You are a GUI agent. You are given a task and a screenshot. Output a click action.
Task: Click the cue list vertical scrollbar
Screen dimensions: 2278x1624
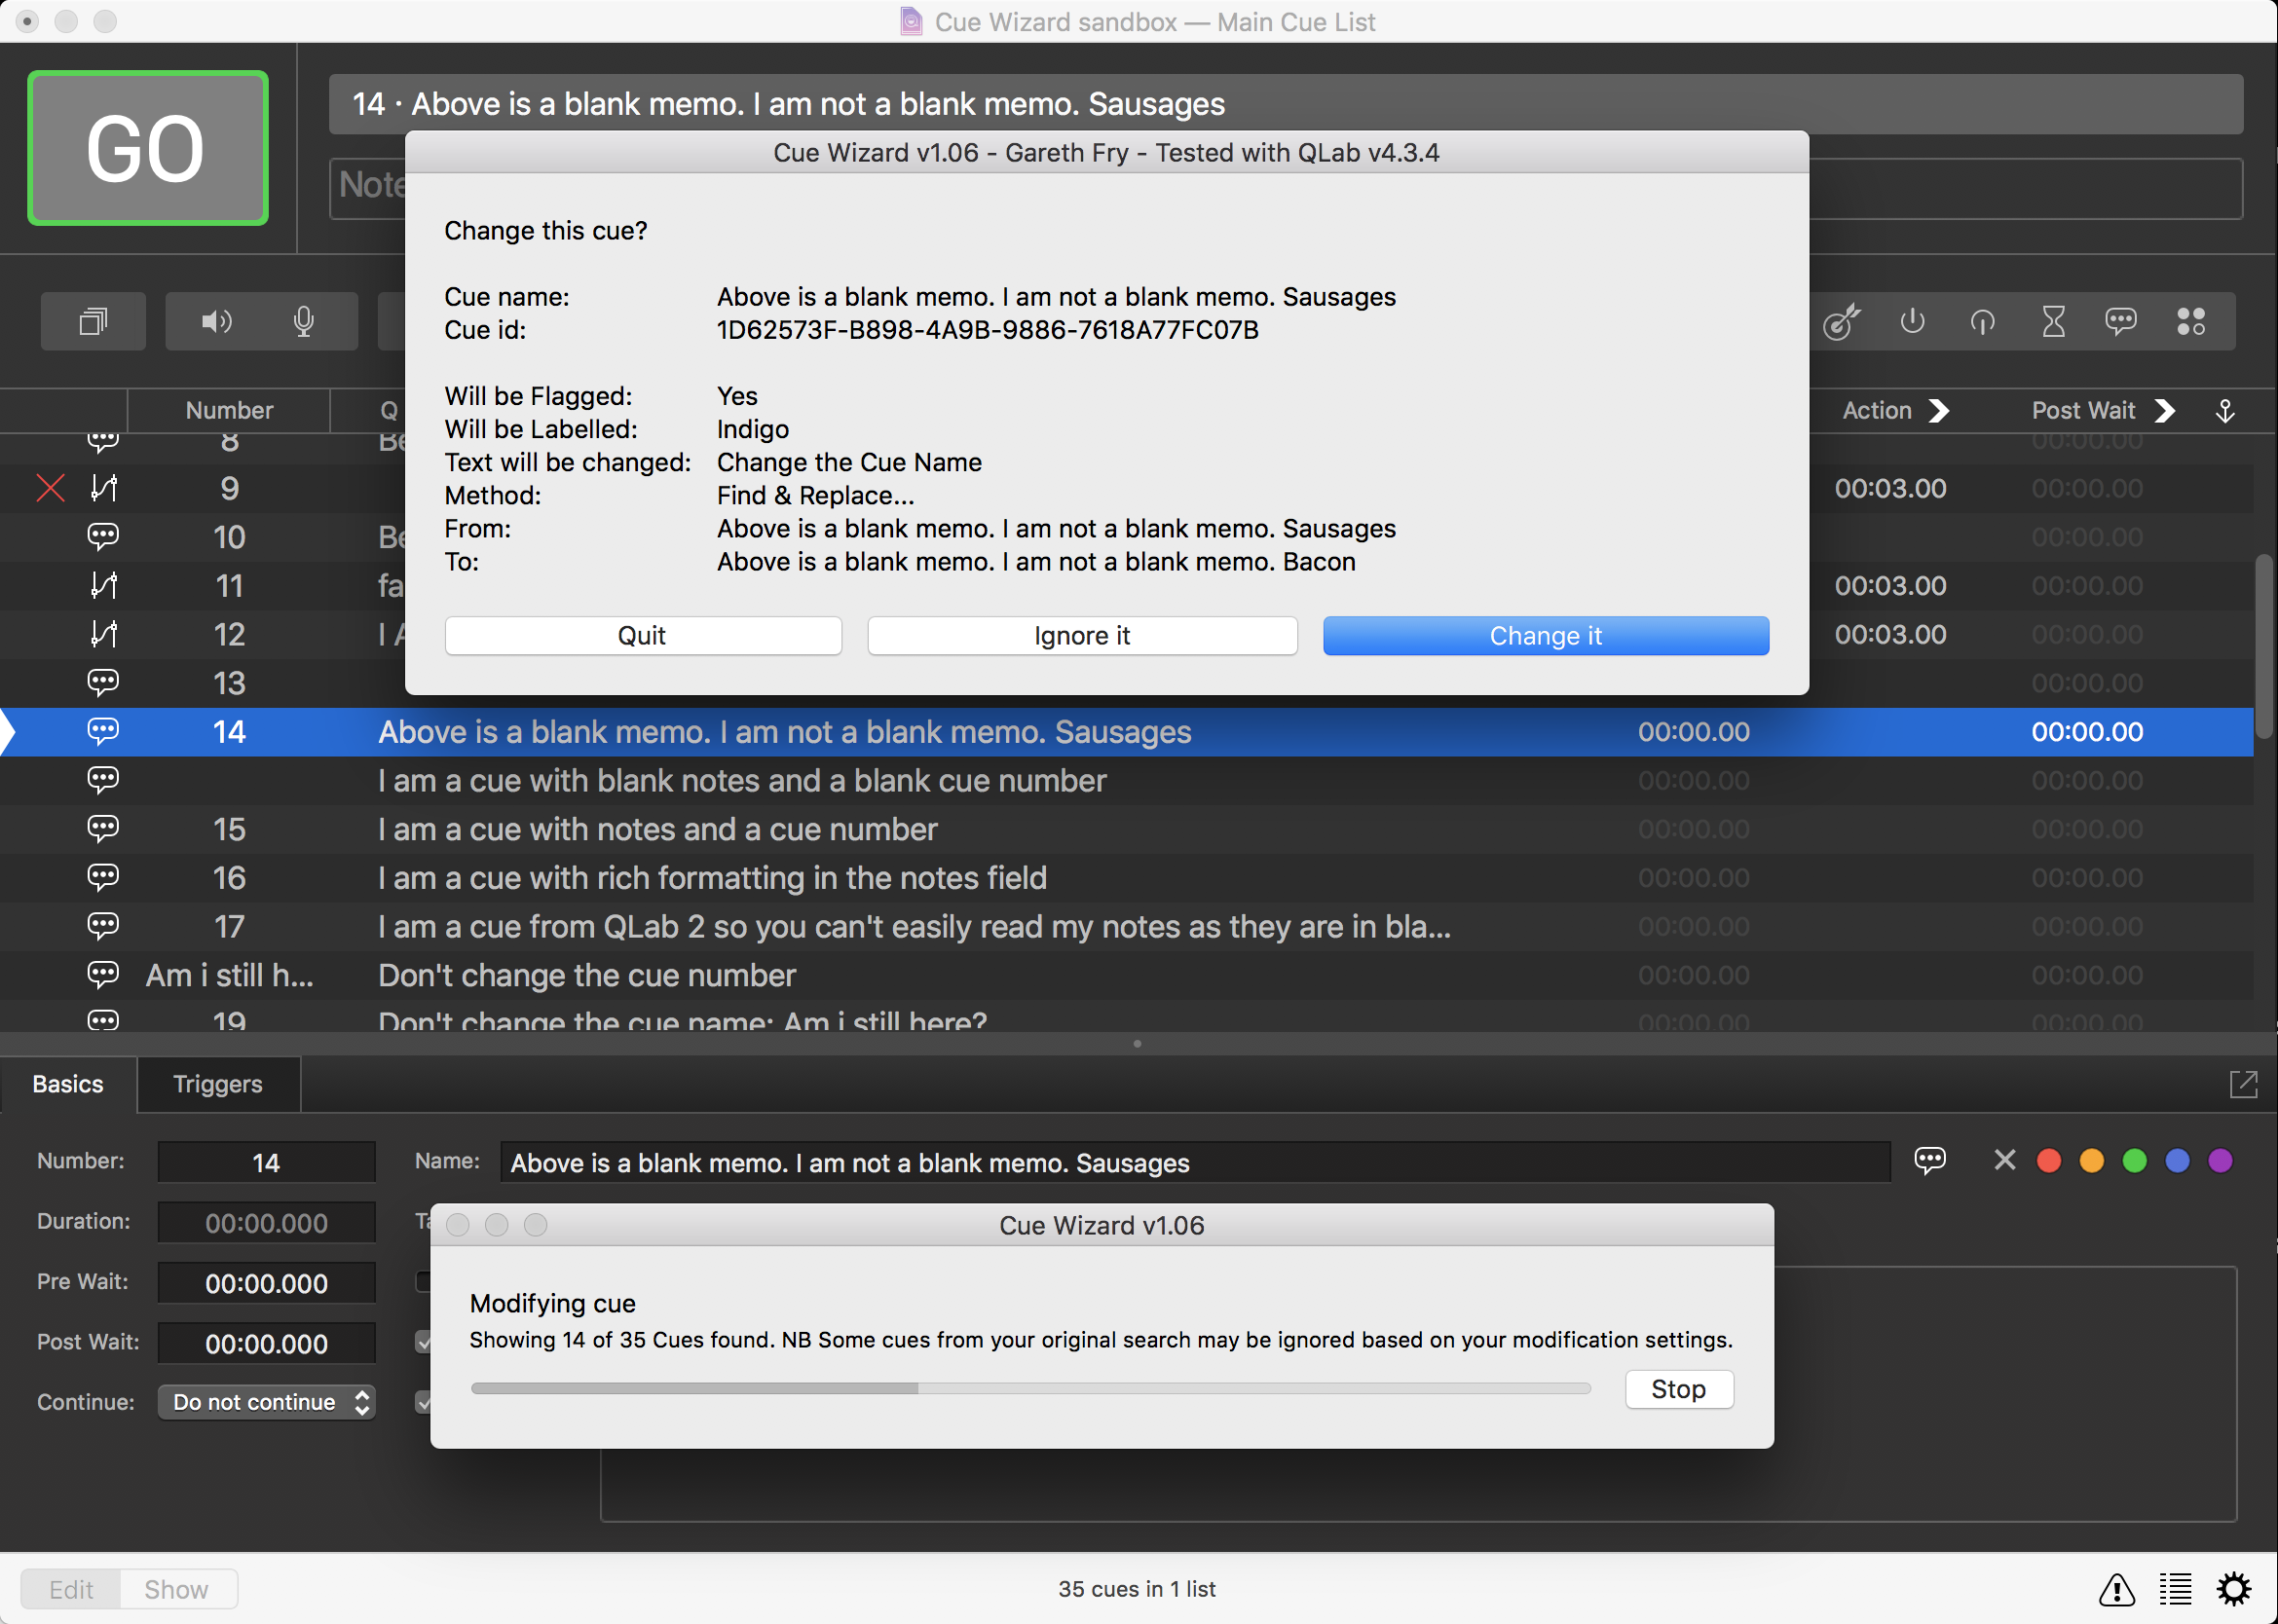tap(2264, 646)
